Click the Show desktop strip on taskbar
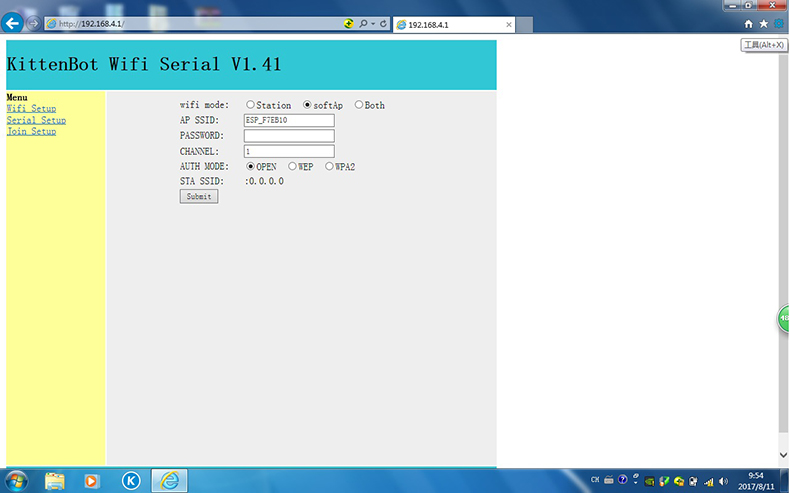The width and height of the screenshot is (790, 493). tap(785, 481)
